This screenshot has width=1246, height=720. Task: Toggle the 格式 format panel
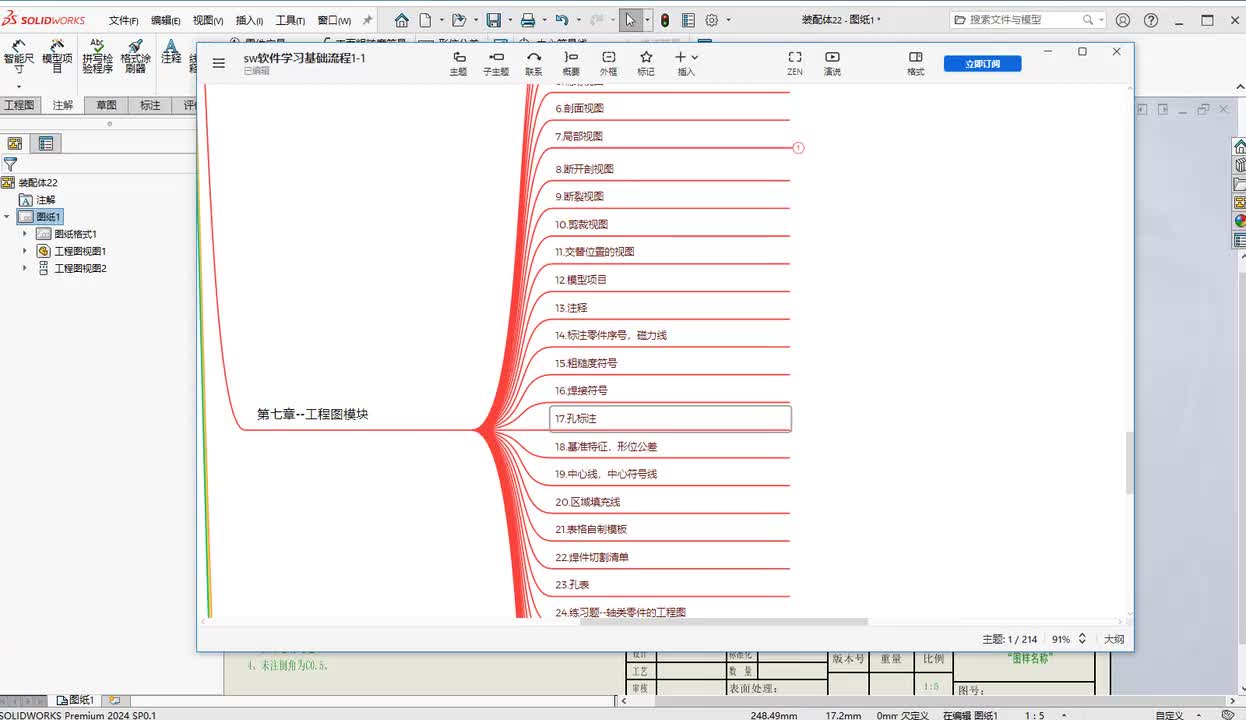click(915, 63)
